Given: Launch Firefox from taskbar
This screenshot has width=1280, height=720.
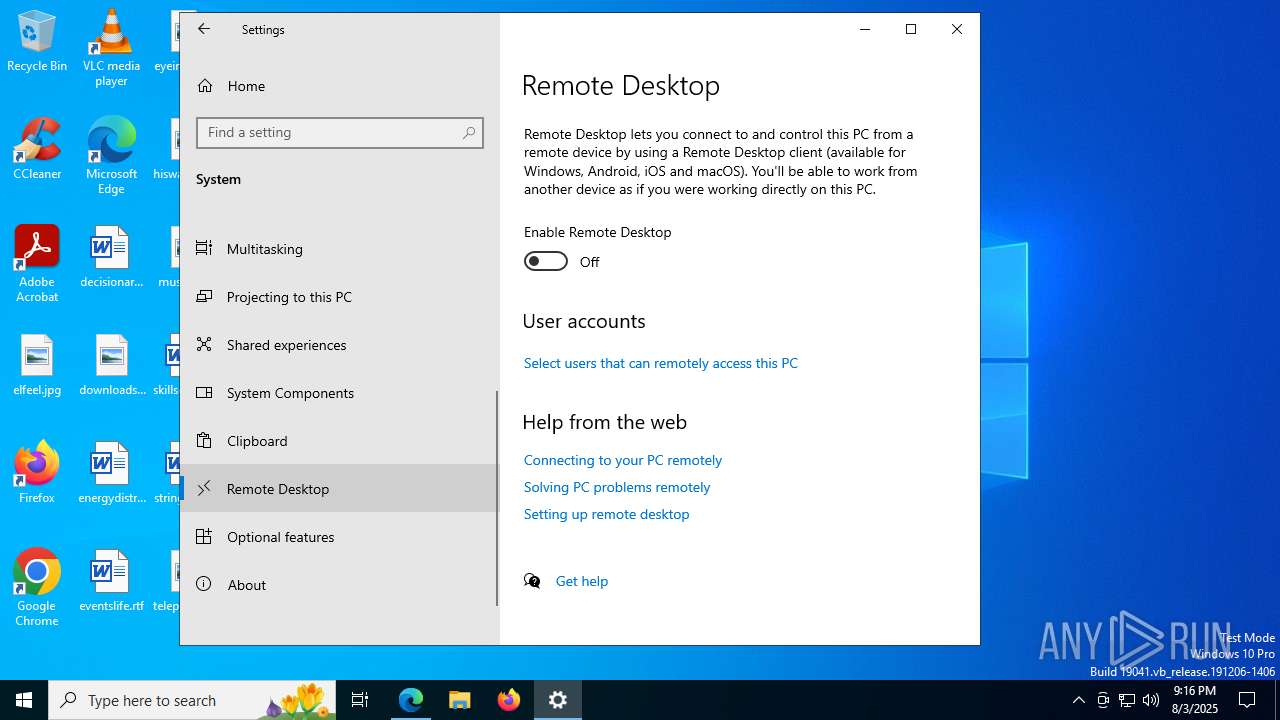Looking at the screenshot, I should (x=509, y=700).
